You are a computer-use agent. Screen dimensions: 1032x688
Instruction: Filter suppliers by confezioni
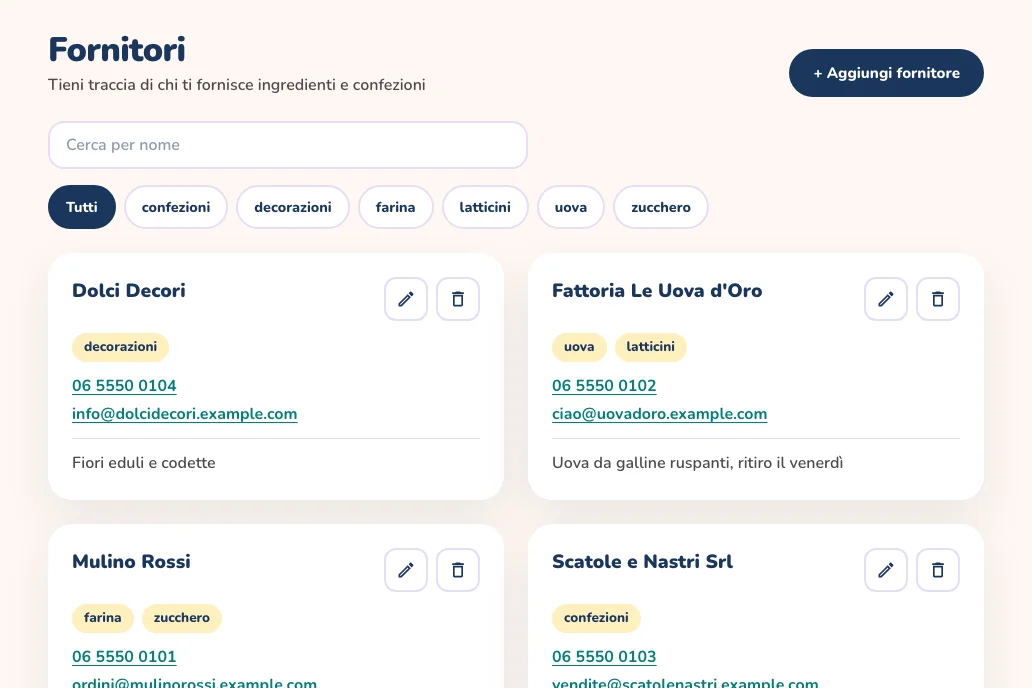(x=176, y=207)
